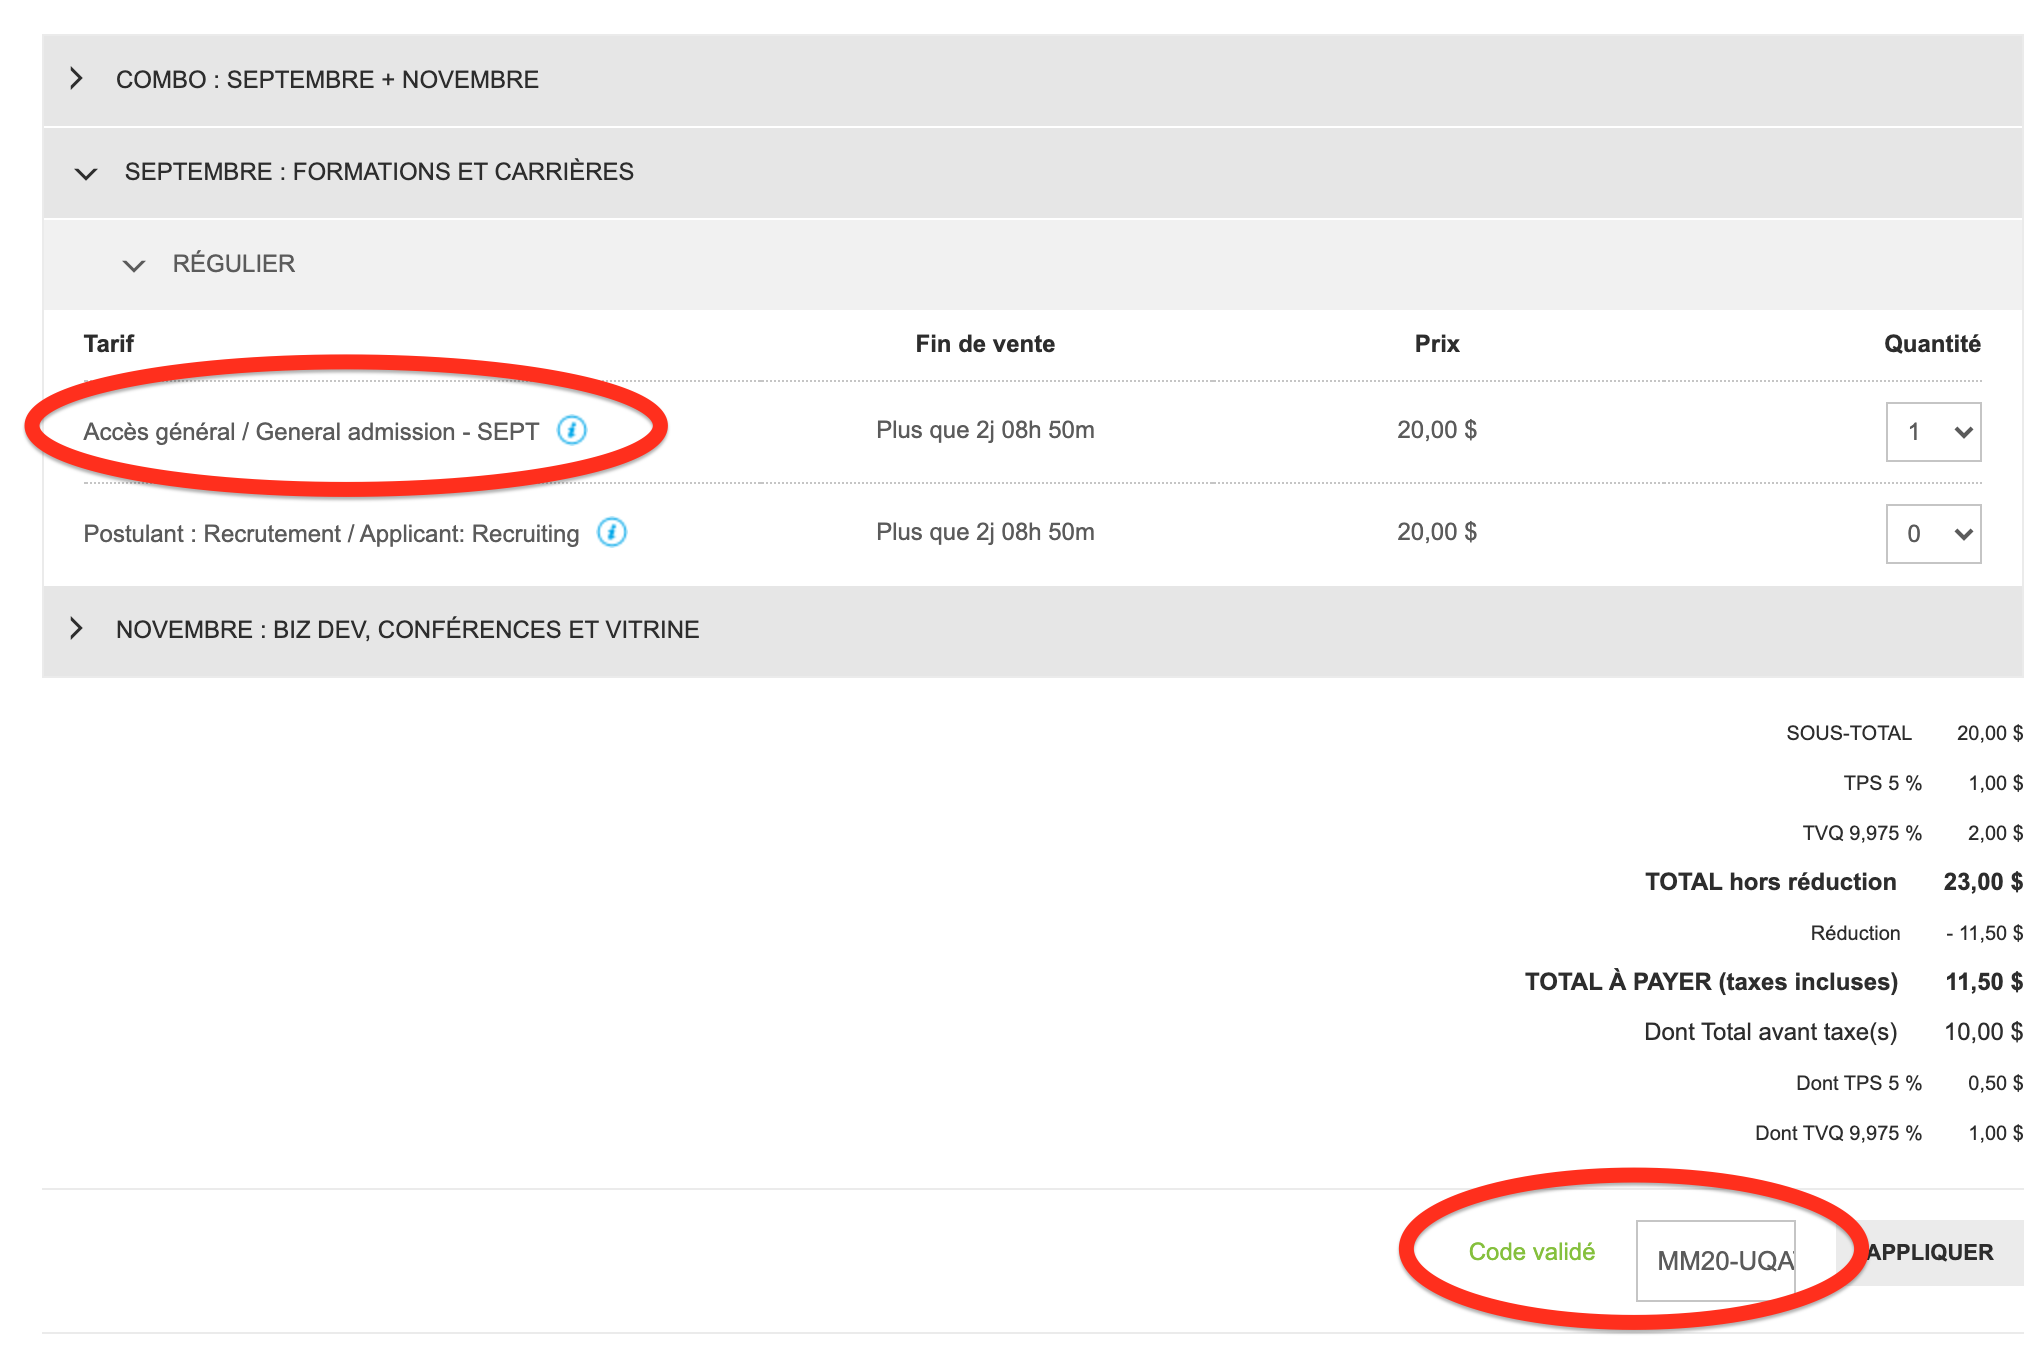Viewport: 2034px width, 1364px height.
Task: Open quantity dropdown for Postulant Recrutement
Action: coord(1932,534)
